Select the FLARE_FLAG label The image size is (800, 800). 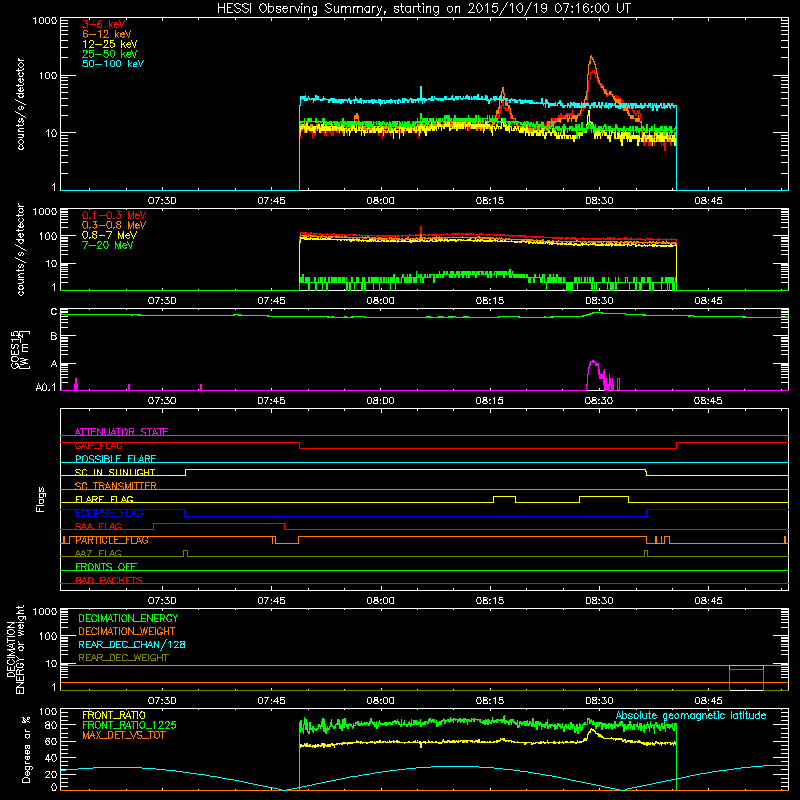click(x=104, y=499)
